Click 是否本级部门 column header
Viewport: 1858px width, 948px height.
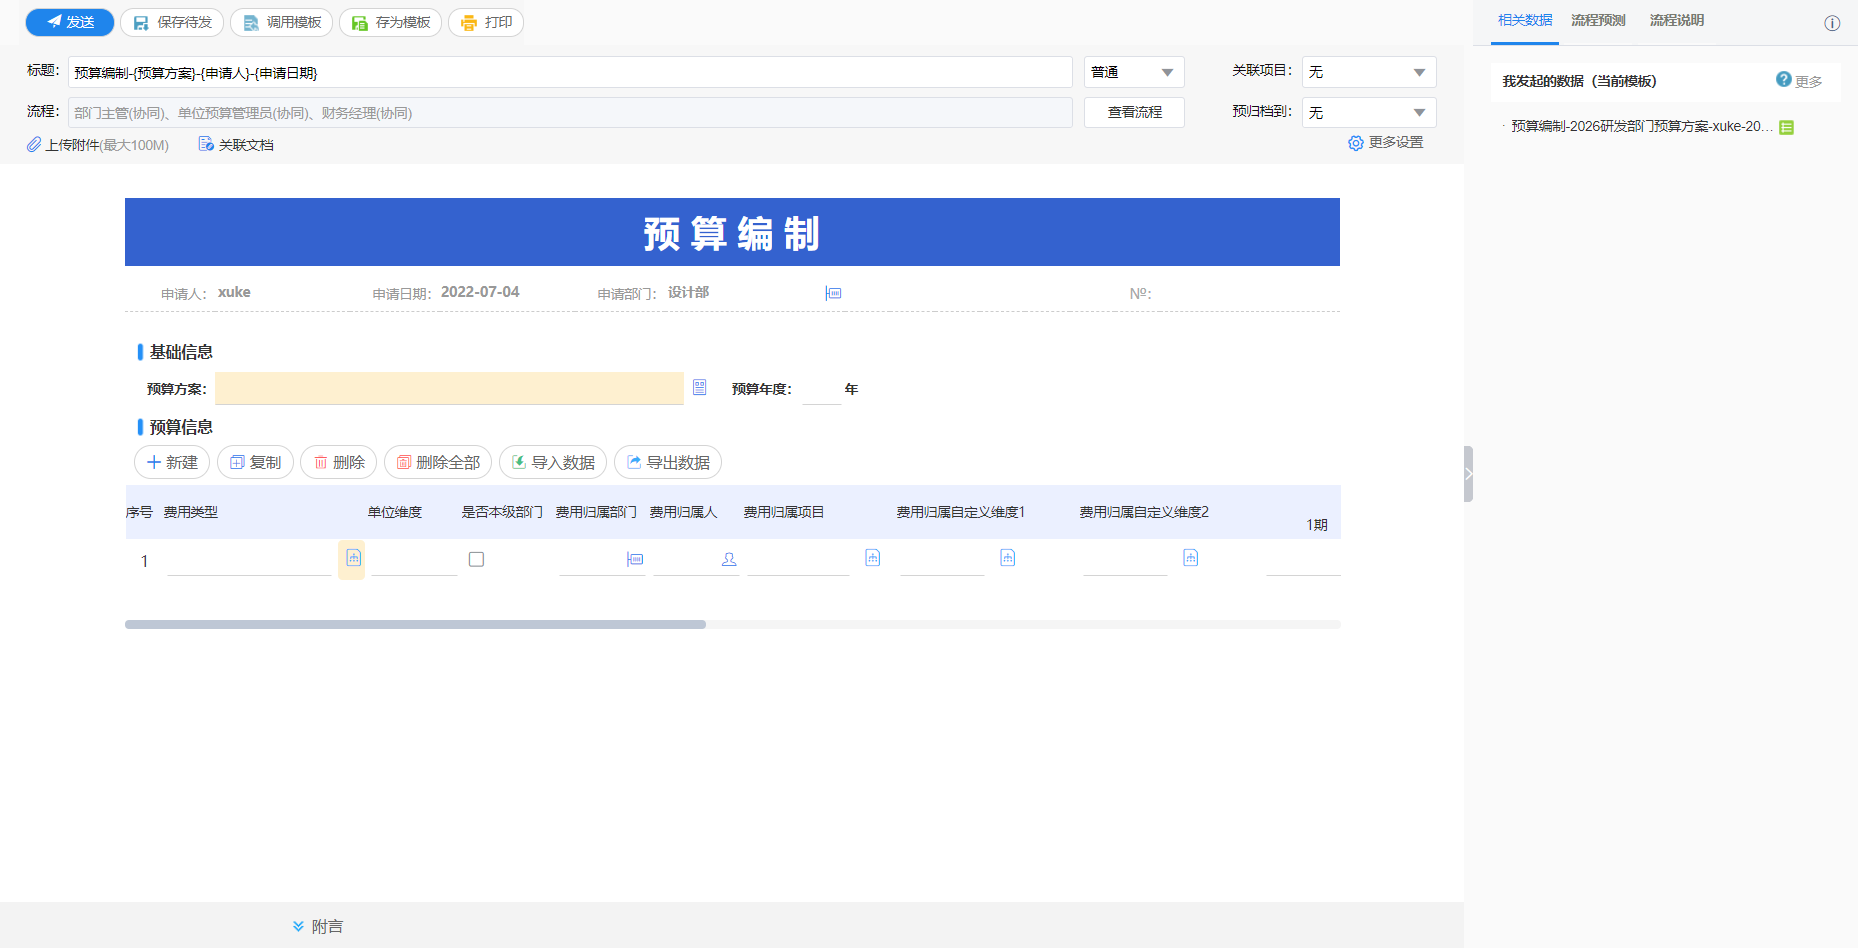tap(502, 512)
